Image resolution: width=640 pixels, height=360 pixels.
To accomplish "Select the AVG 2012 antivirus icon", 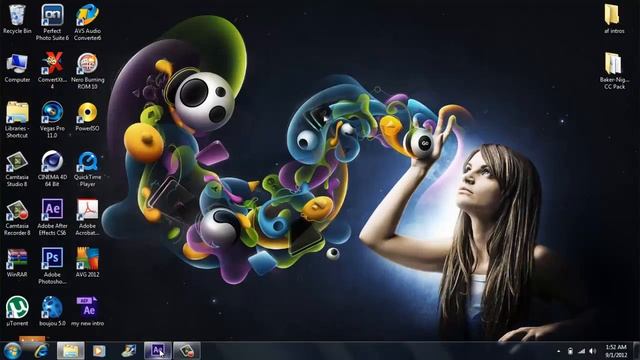I will pyautogui.click(x=87, y=263).
